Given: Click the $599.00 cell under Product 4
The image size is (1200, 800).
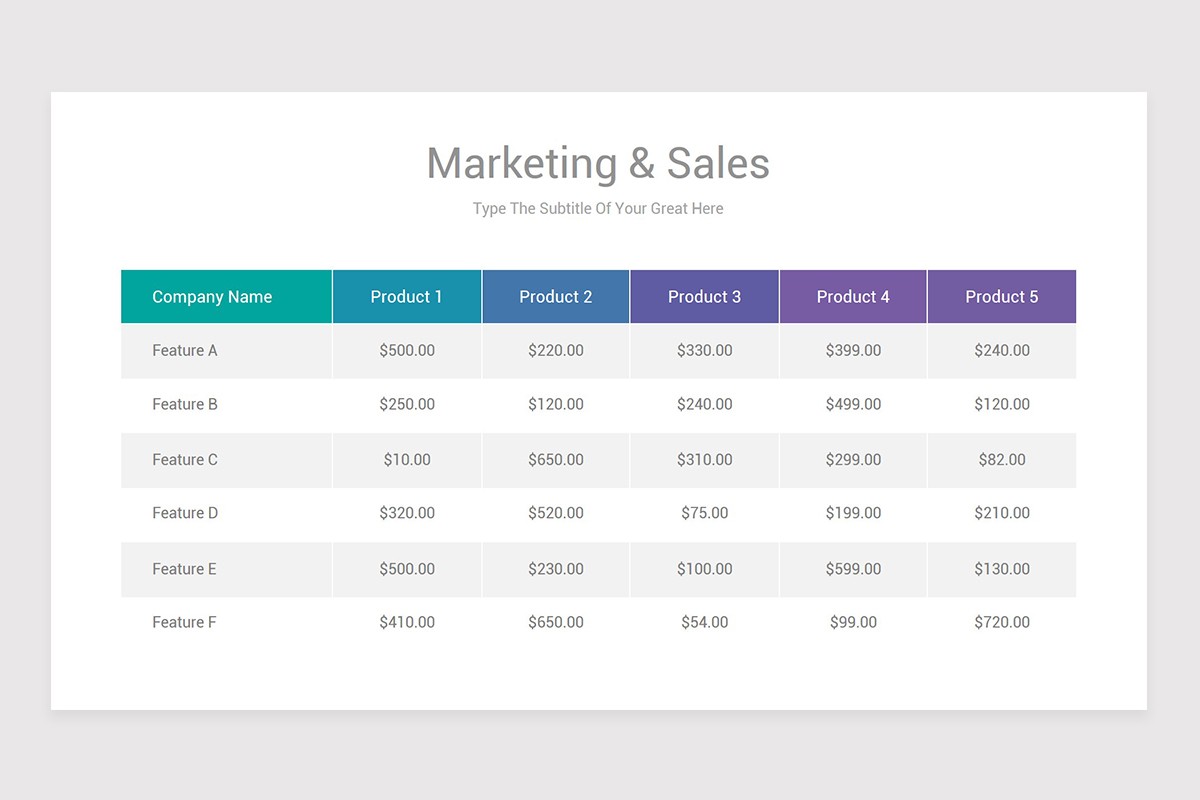Looking at the screenshot, I should (853, 569).
